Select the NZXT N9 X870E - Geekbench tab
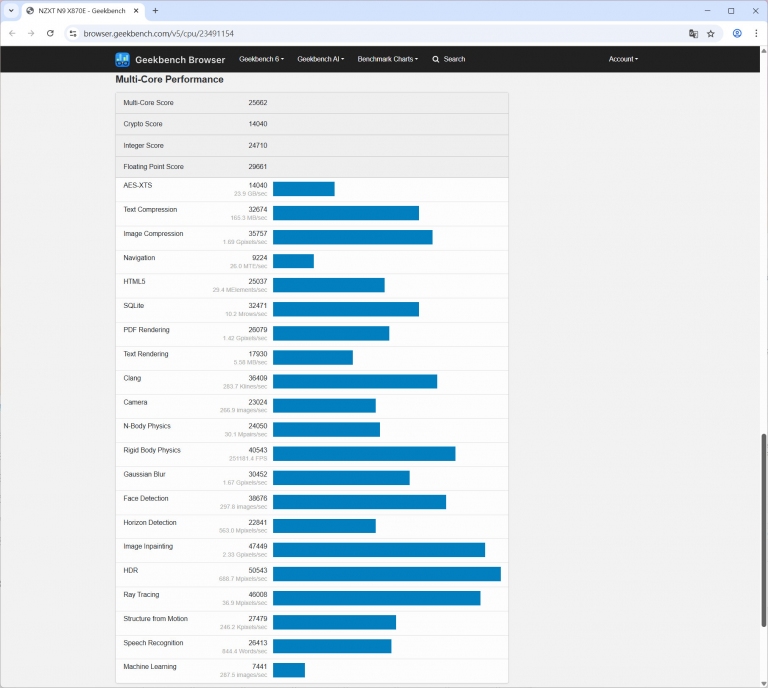 82,10
